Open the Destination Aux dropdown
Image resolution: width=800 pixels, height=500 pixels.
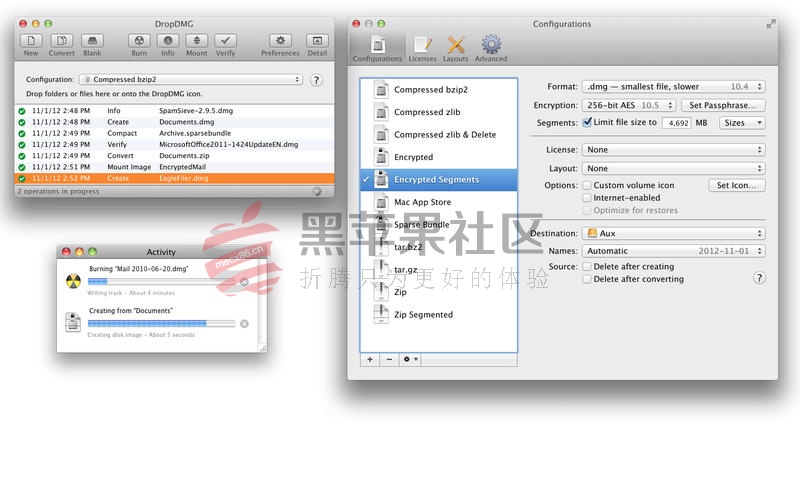(x=673, y=233)
